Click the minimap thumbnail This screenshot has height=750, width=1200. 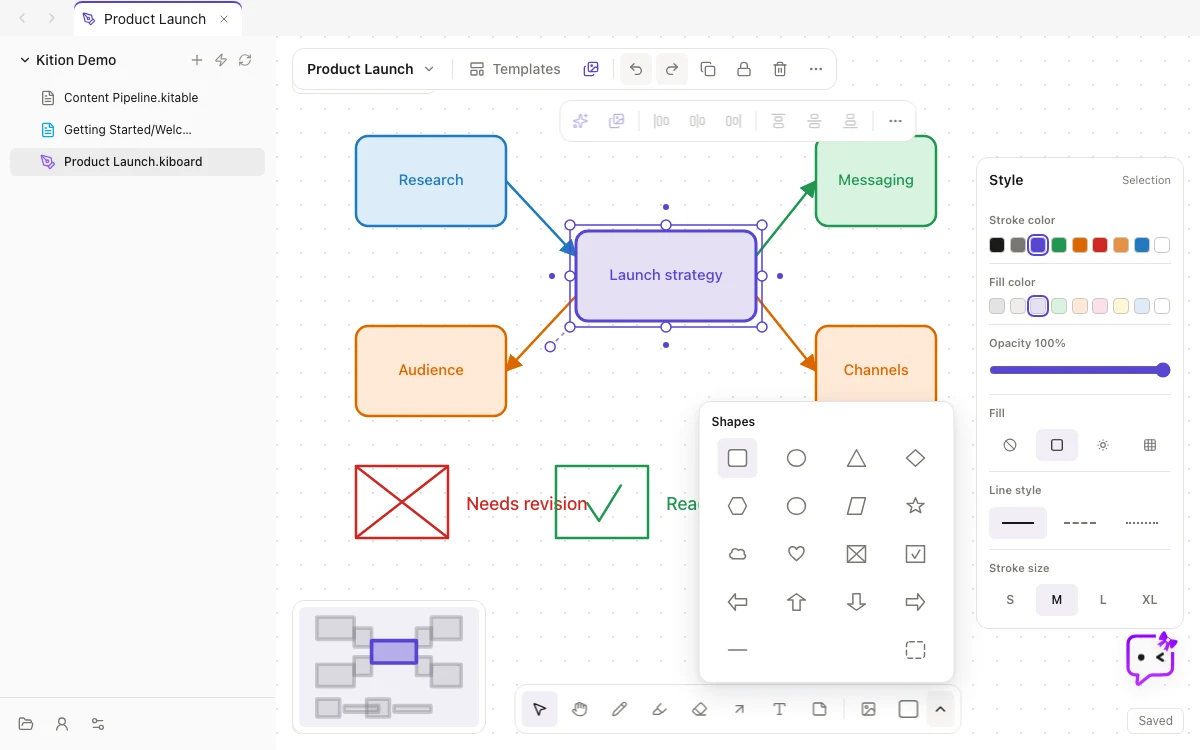pyautogui.click(x=389, y=667)
